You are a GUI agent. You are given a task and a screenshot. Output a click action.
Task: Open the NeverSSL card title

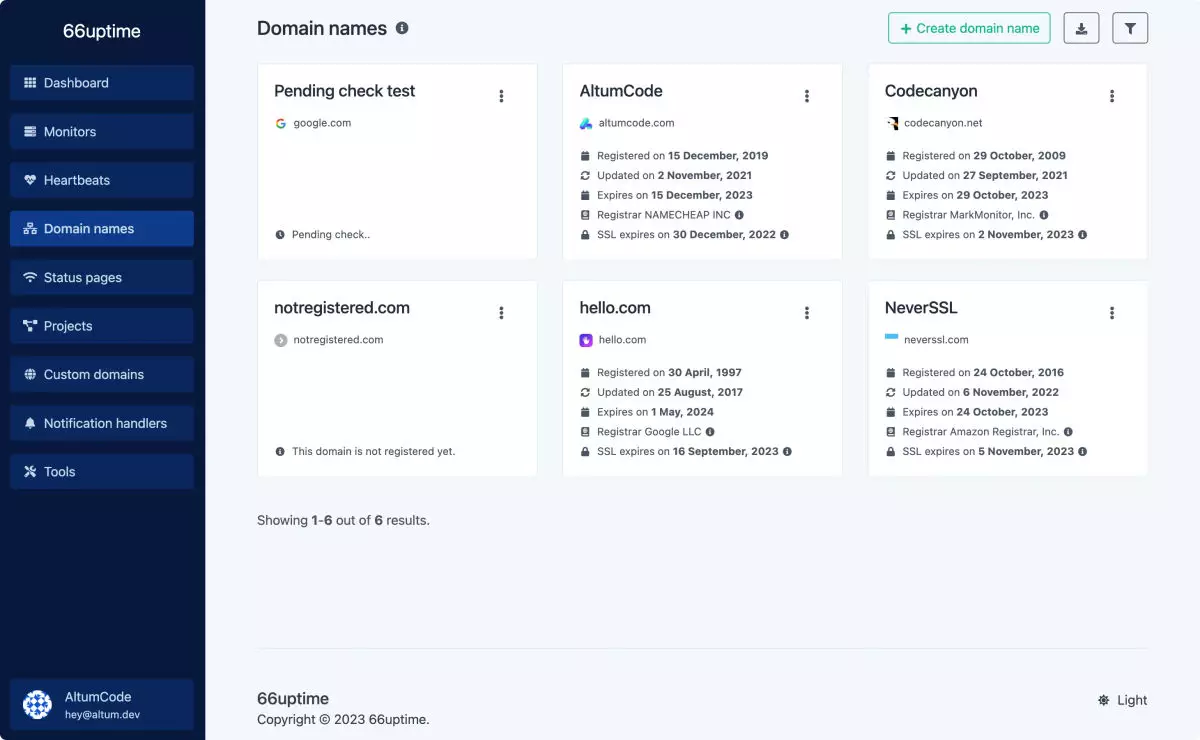click(921, 308)
